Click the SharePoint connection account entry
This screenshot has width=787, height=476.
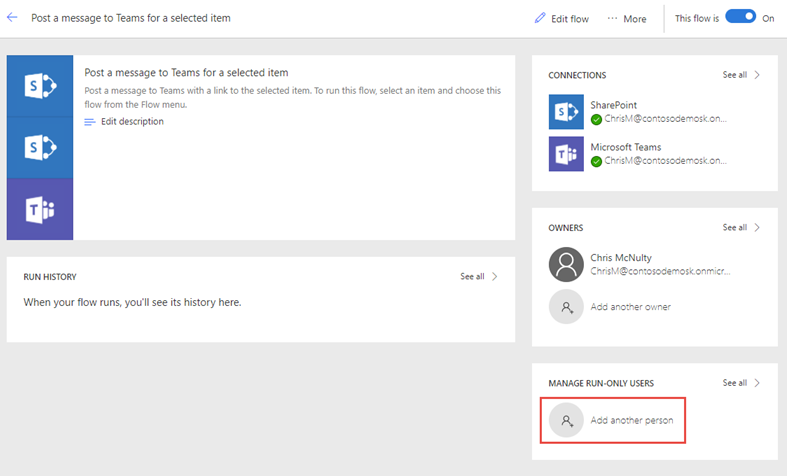pyautogui.click(x=658, y=119)
